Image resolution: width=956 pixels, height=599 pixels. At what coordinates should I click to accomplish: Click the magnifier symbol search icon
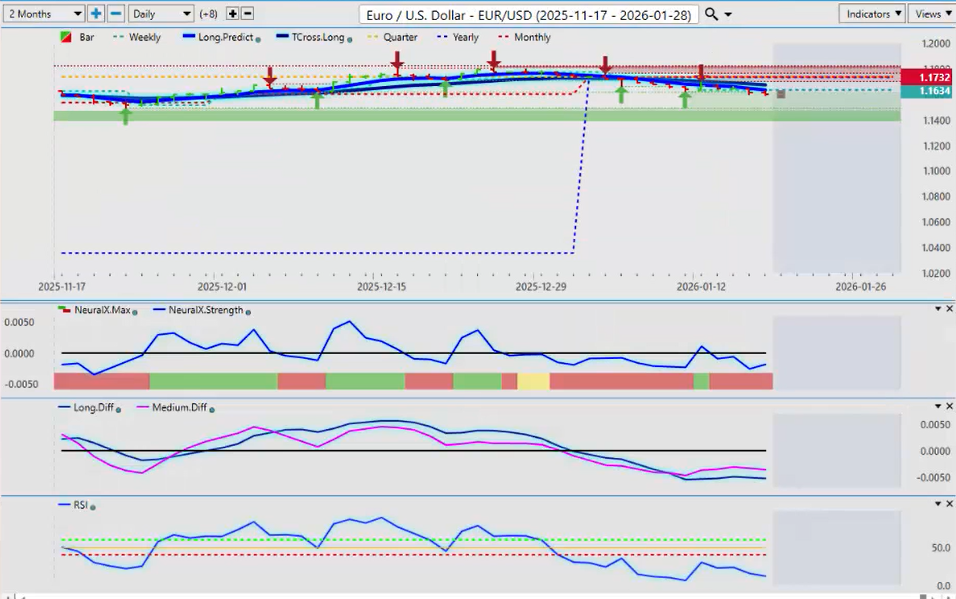[x=711, y=14]
